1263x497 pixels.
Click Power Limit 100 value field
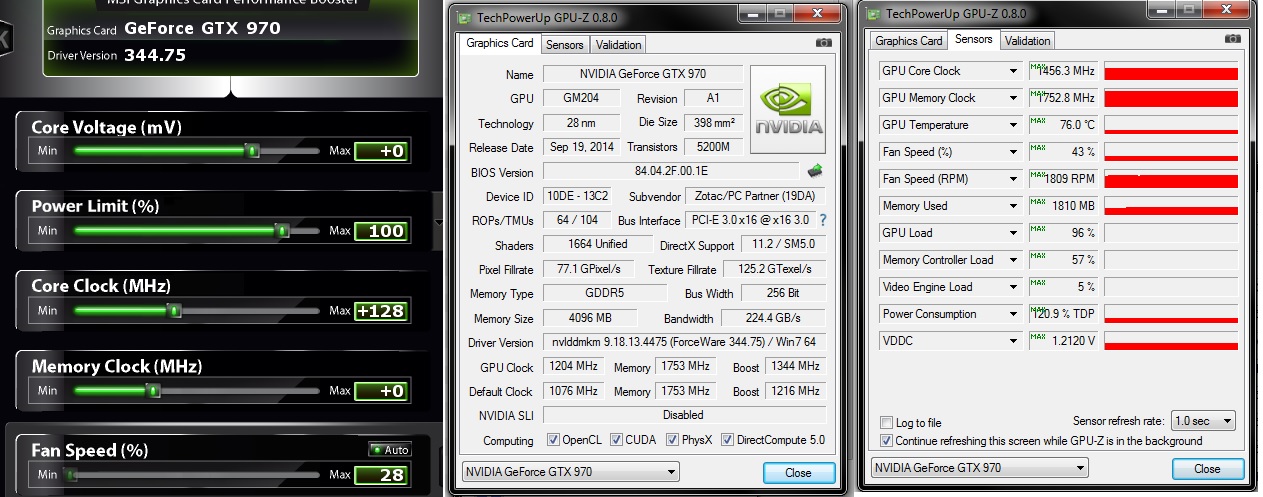[x=381, y=231]
